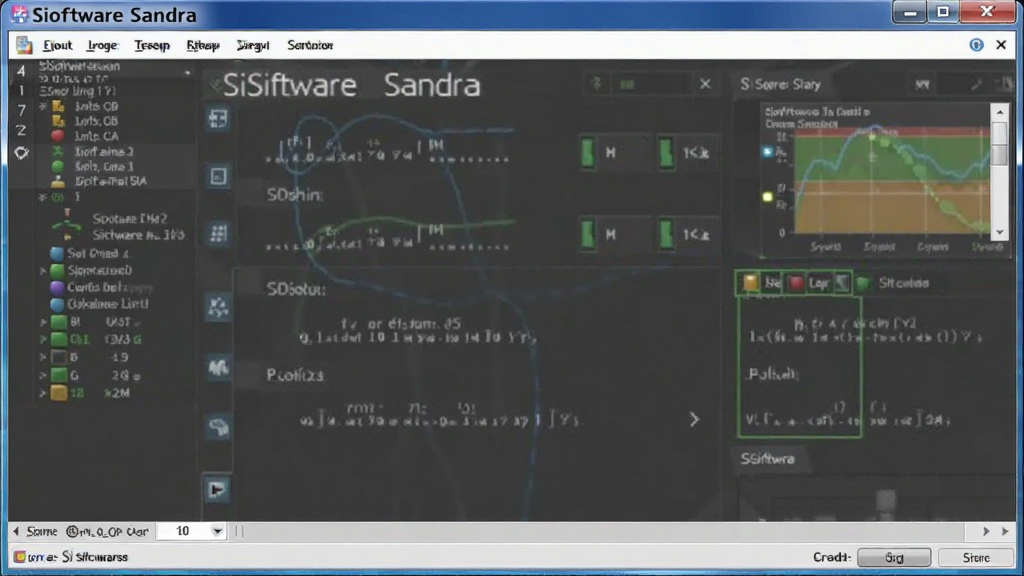
Task: Expand the G 2G tree node
Action: pyautogui.click(x=43, y=376)
